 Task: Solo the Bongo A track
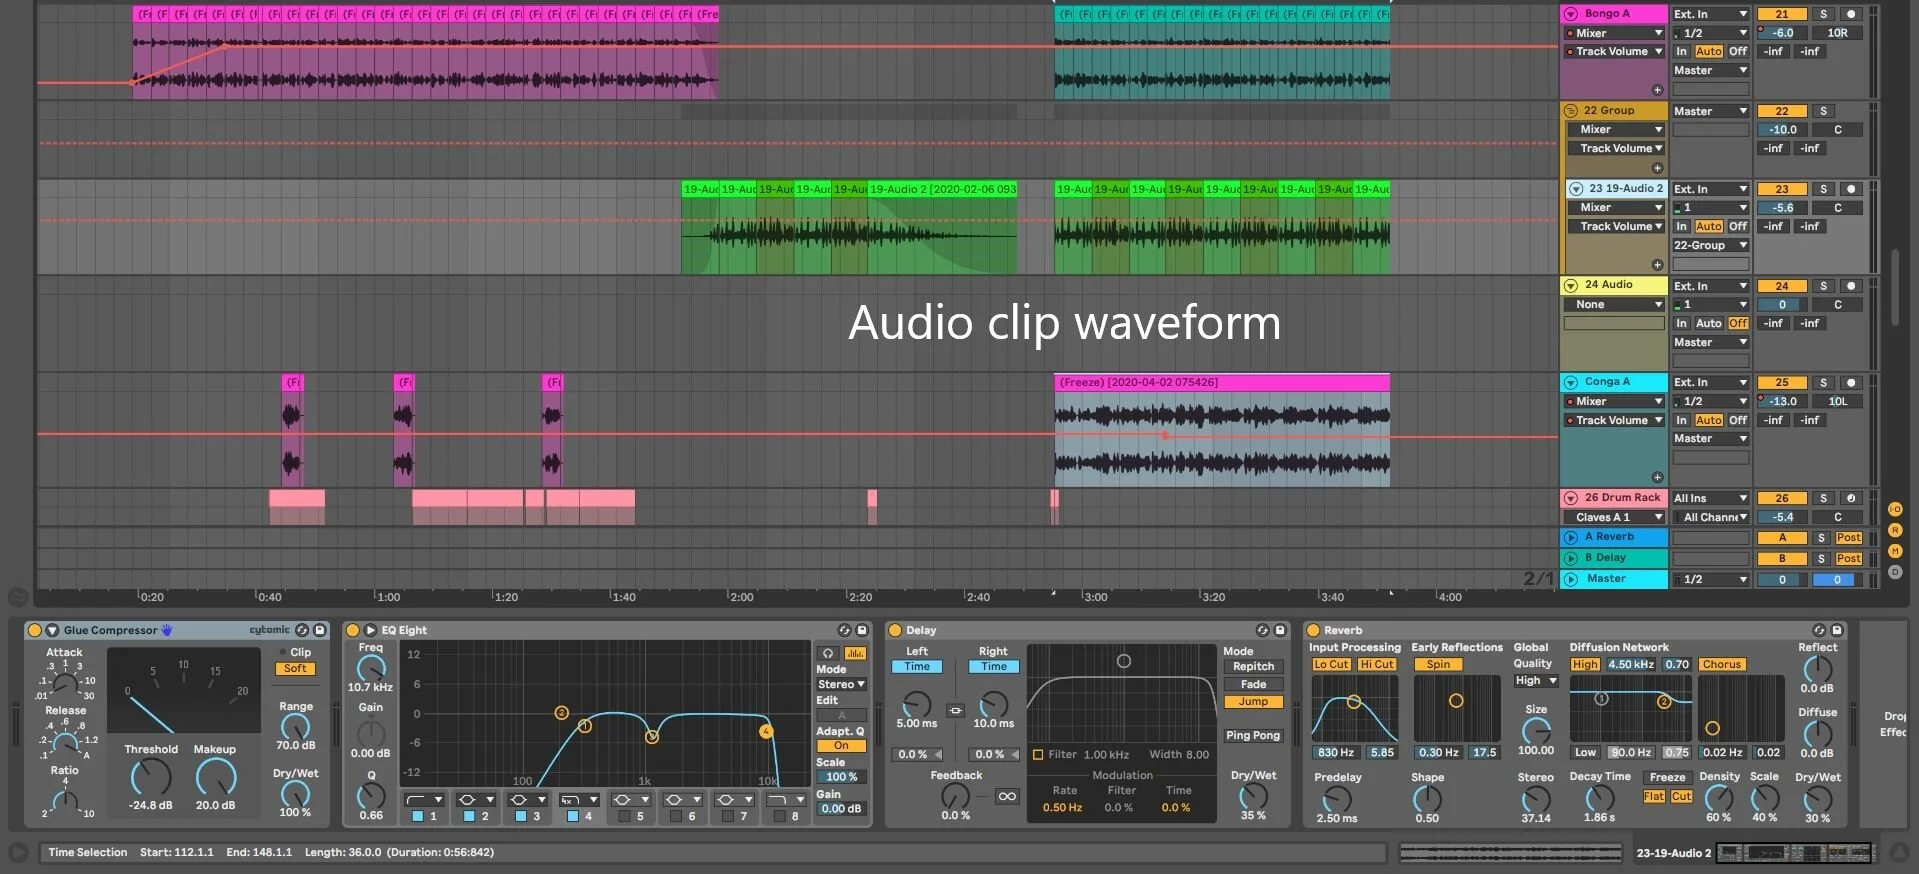click(1823, 15)
